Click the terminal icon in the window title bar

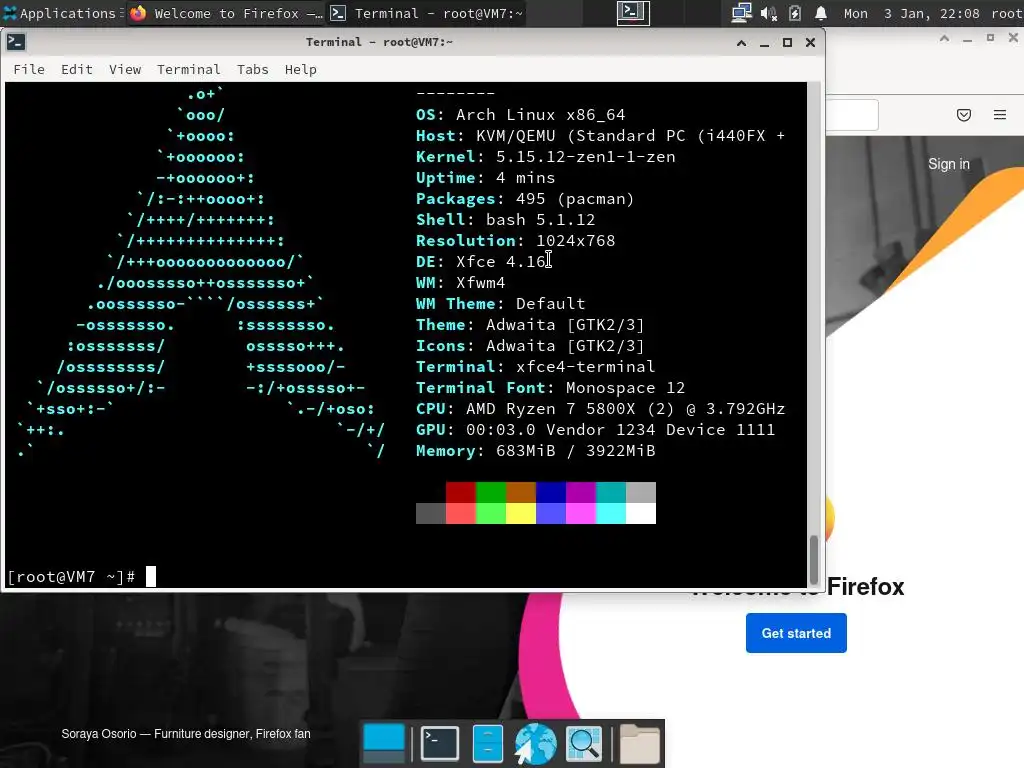coord(16,42)
